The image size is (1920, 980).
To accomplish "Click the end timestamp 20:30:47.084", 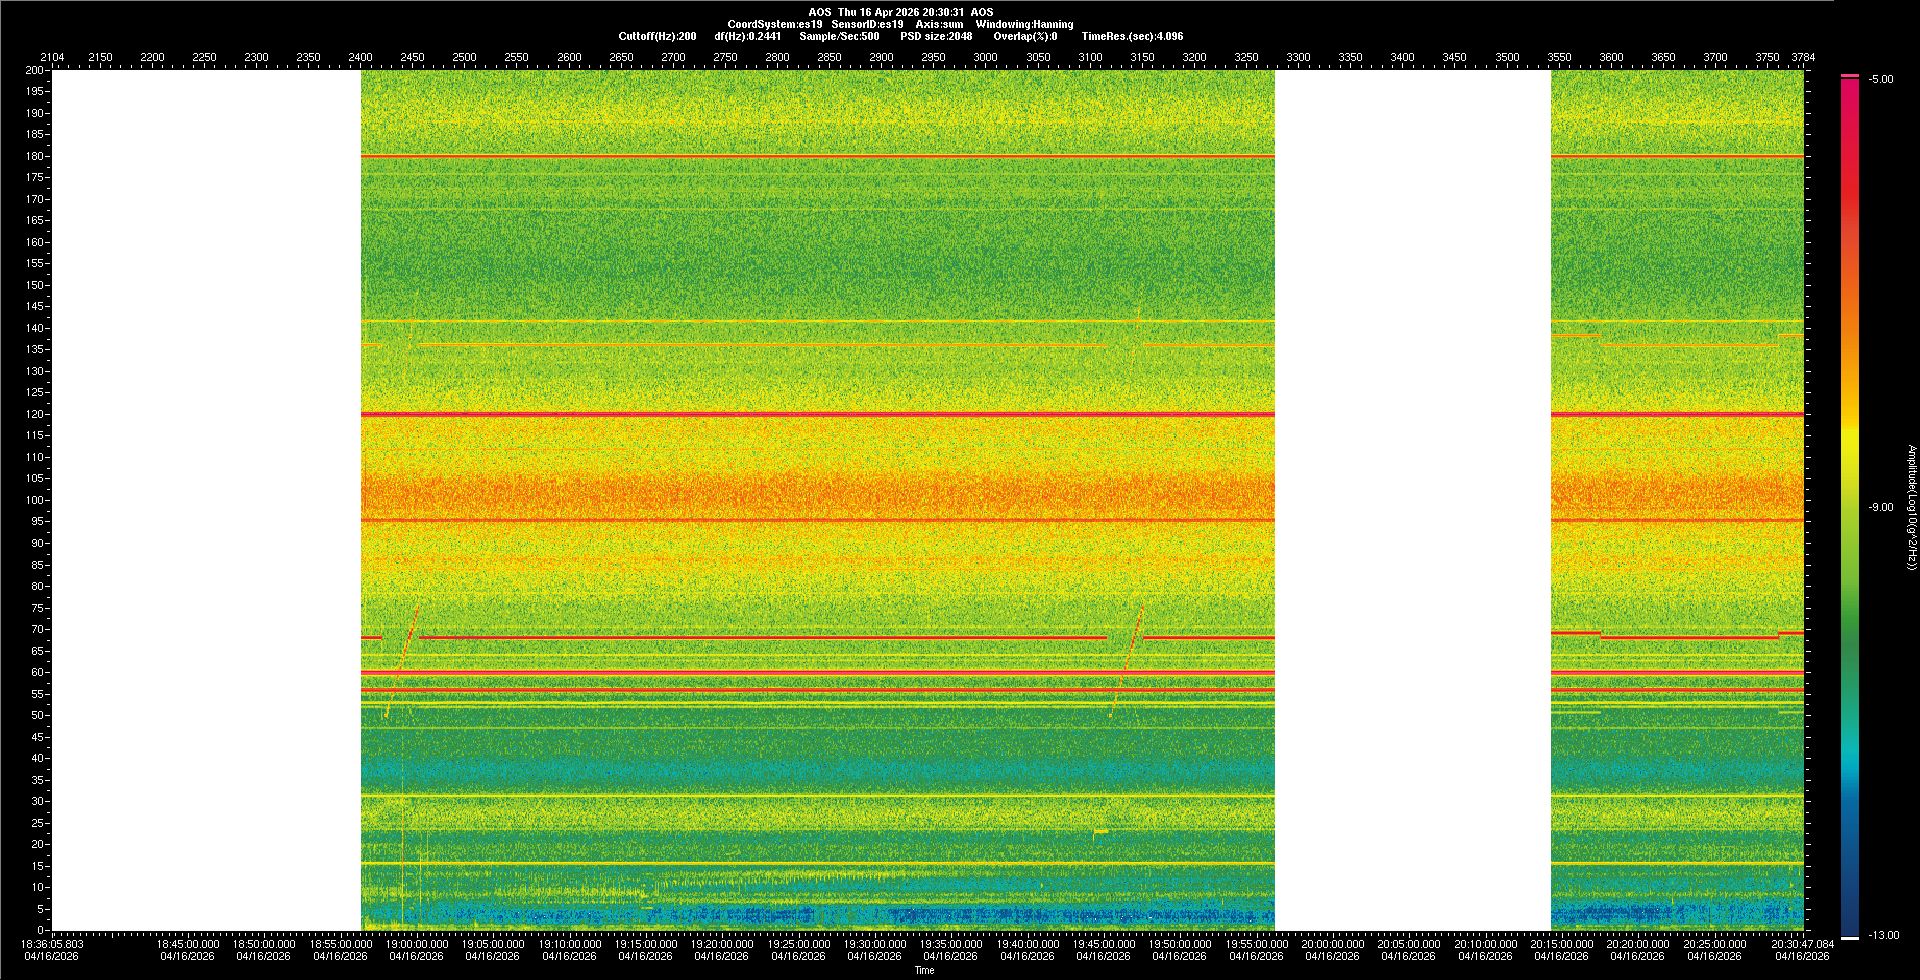I will [1803, 944].
